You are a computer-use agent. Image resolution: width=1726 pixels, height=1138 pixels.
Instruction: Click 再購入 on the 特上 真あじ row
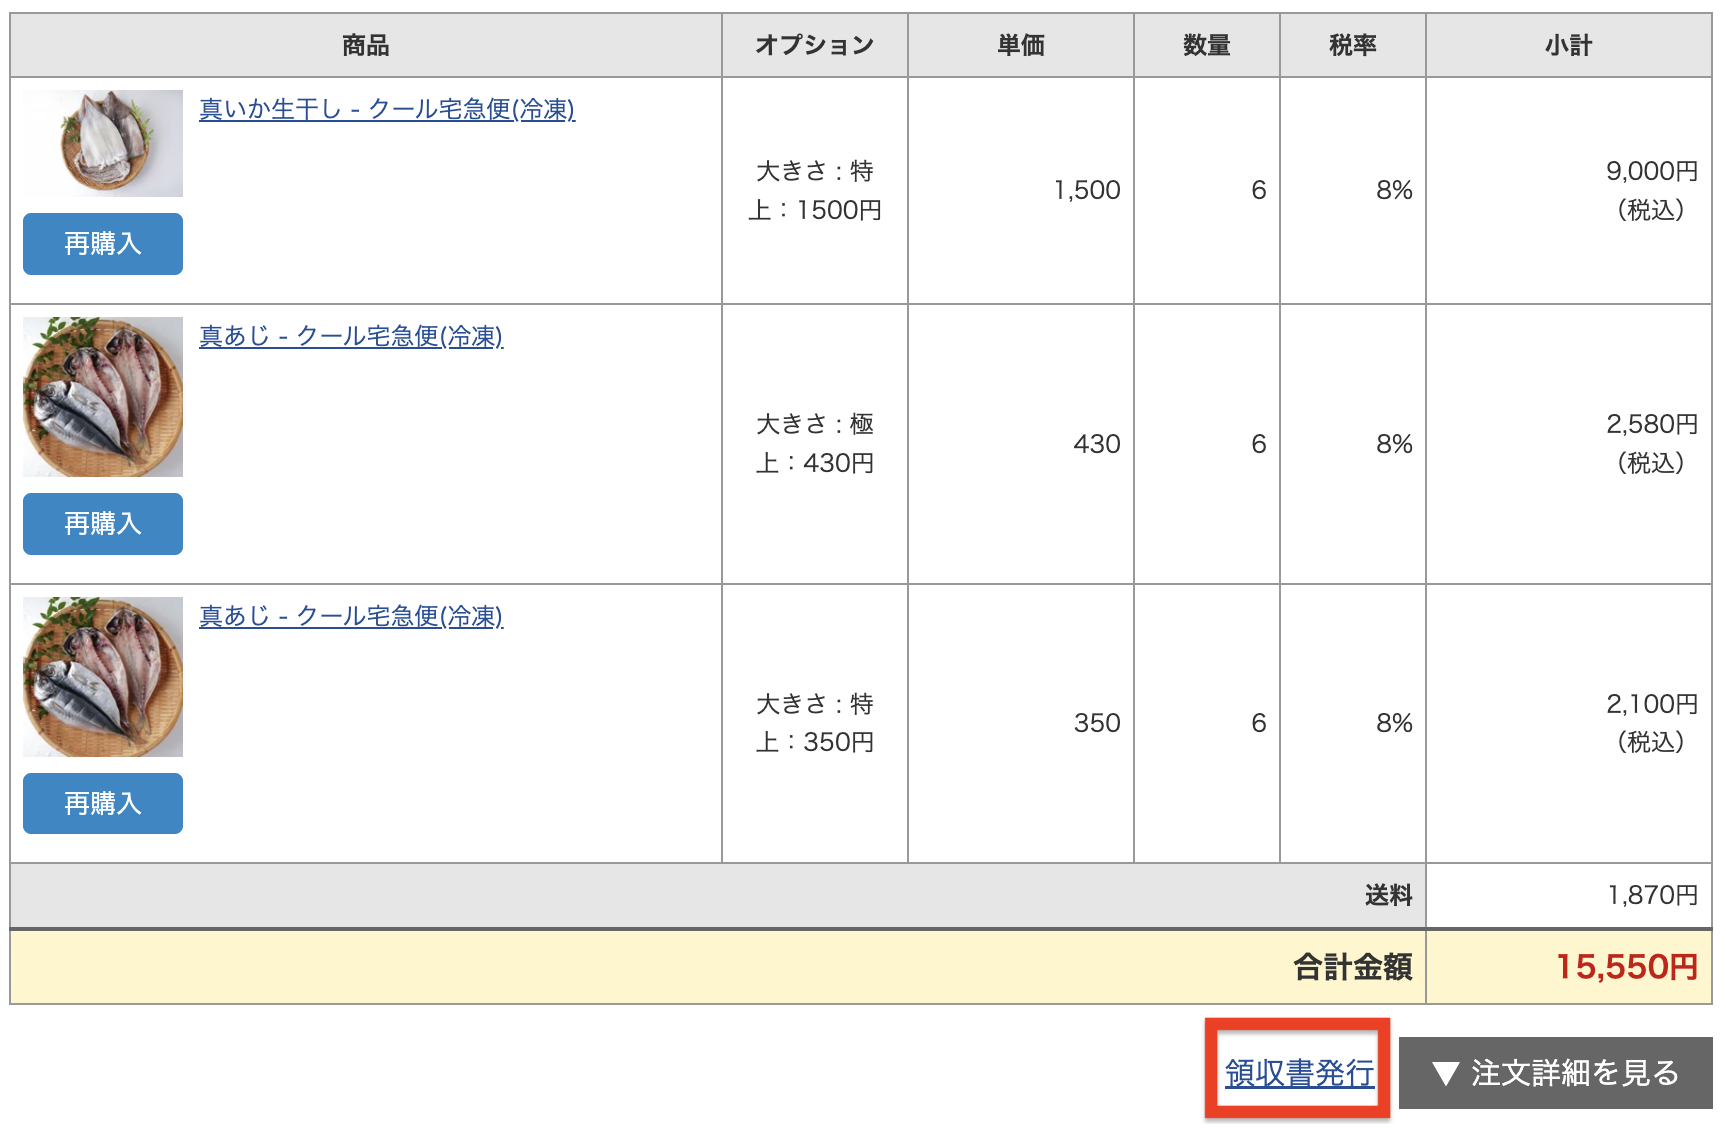pyautogui.click(x=101, y=802)
